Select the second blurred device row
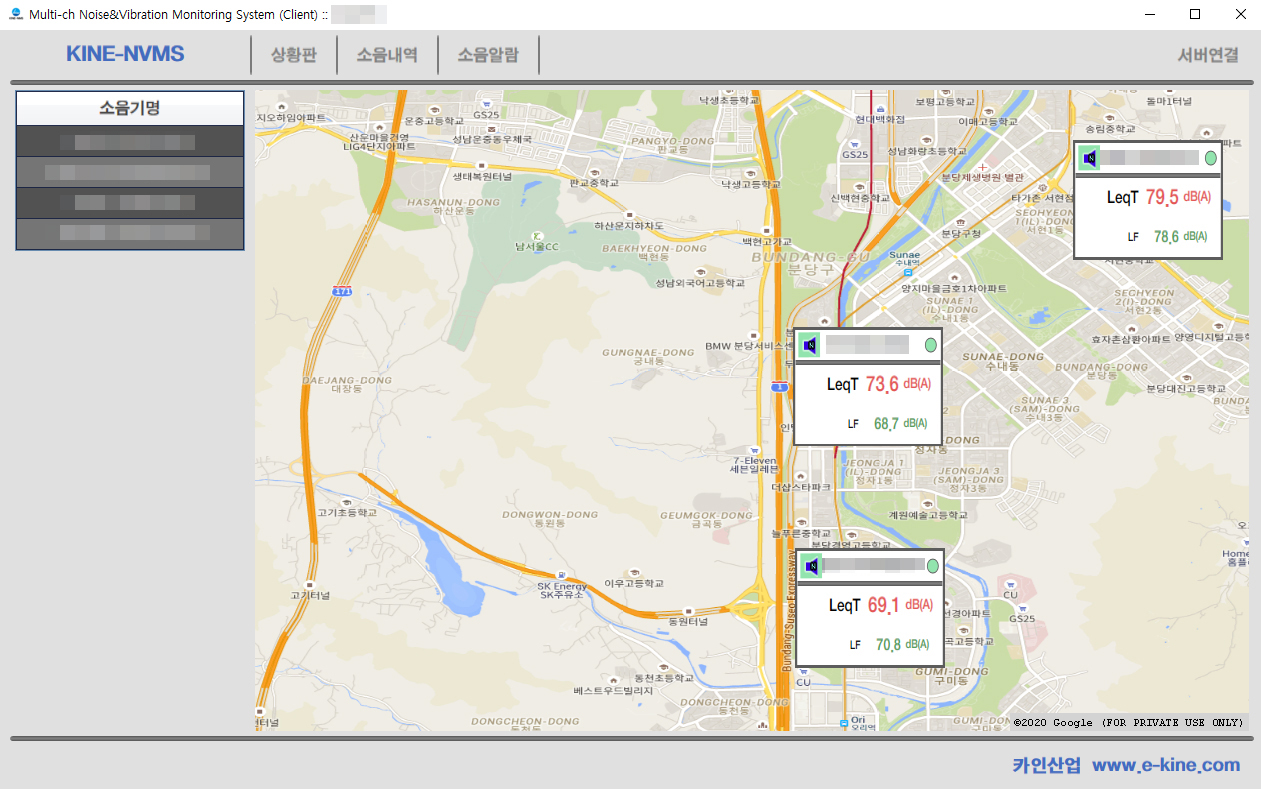 [x=130, y=172]
